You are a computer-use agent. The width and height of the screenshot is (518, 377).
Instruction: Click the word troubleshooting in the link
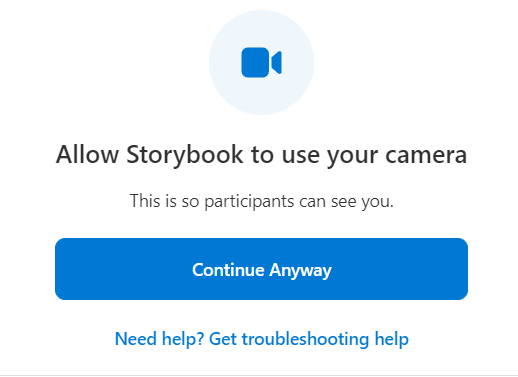[x=305, y=339]
